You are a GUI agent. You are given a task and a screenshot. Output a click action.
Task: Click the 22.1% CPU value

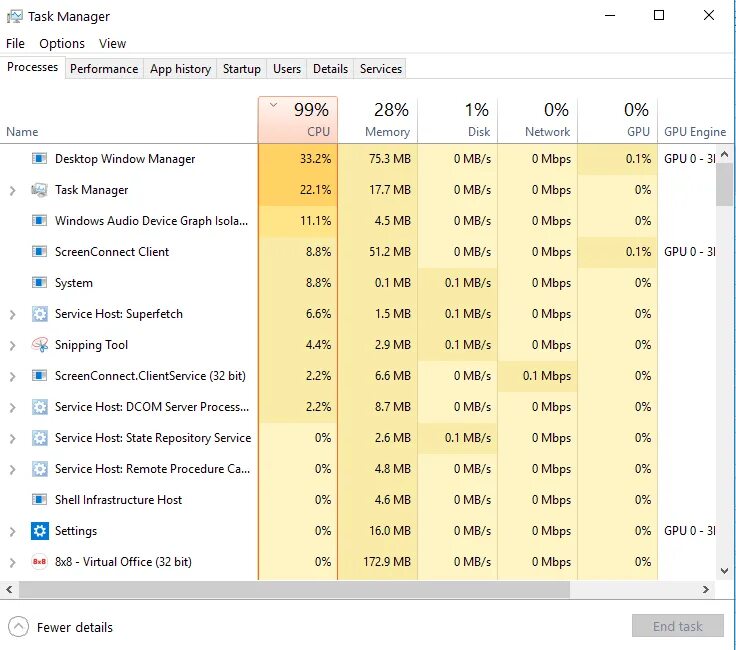315,190
